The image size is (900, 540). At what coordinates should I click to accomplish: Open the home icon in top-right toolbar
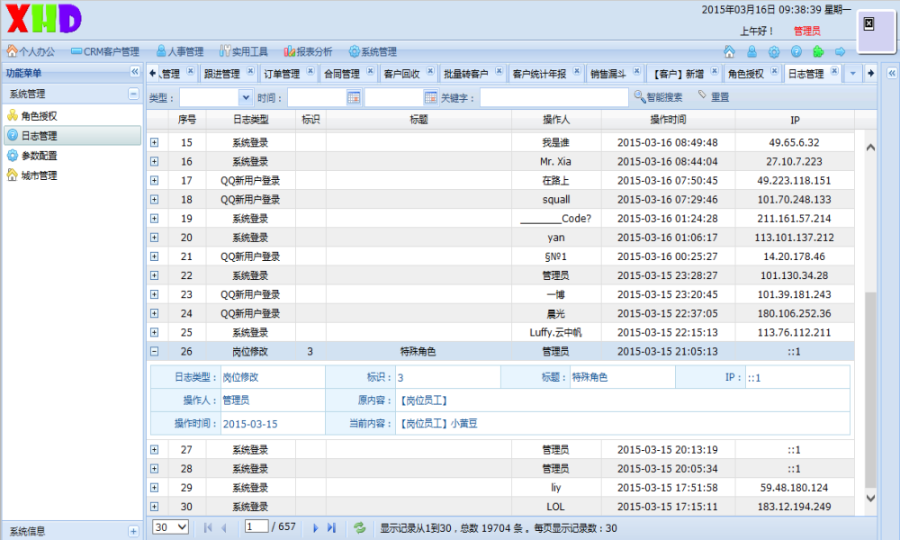point(729,52)
